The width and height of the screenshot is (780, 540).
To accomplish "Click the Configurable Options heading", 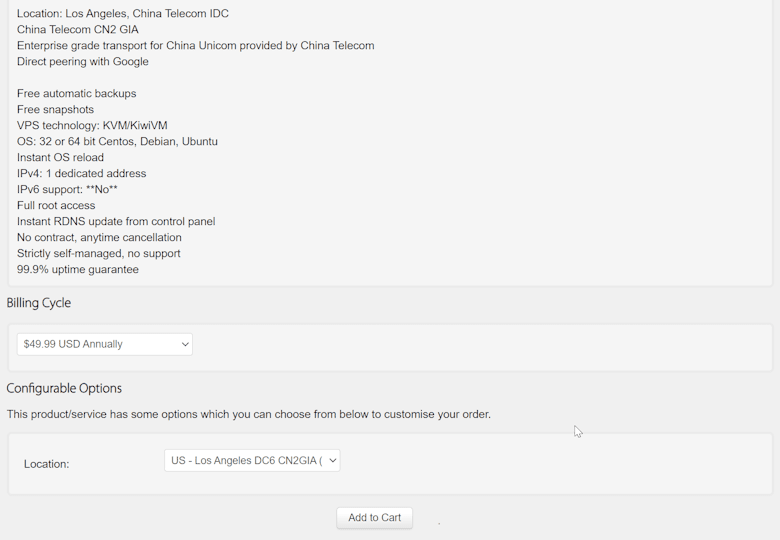I will (64, 388).
